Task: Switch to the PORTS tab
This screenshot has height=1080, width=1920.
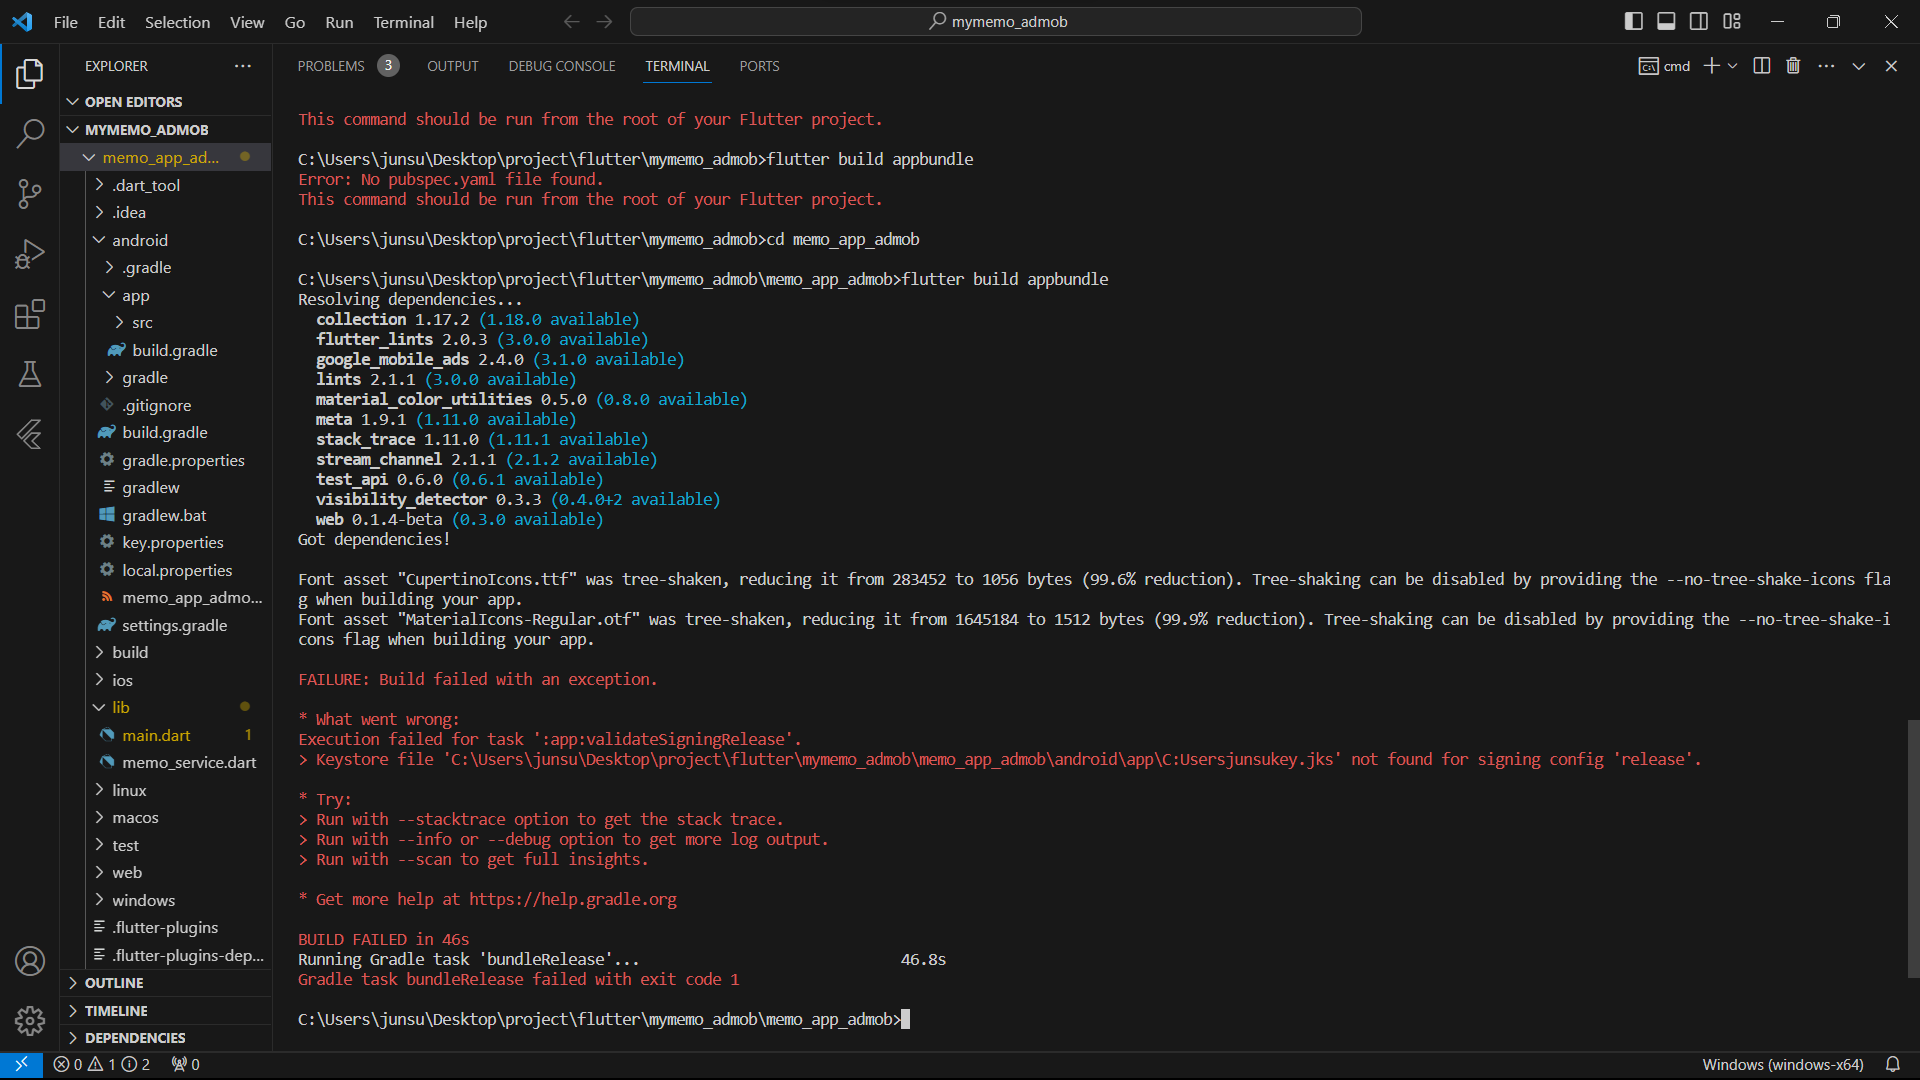Action: (759, 66)
